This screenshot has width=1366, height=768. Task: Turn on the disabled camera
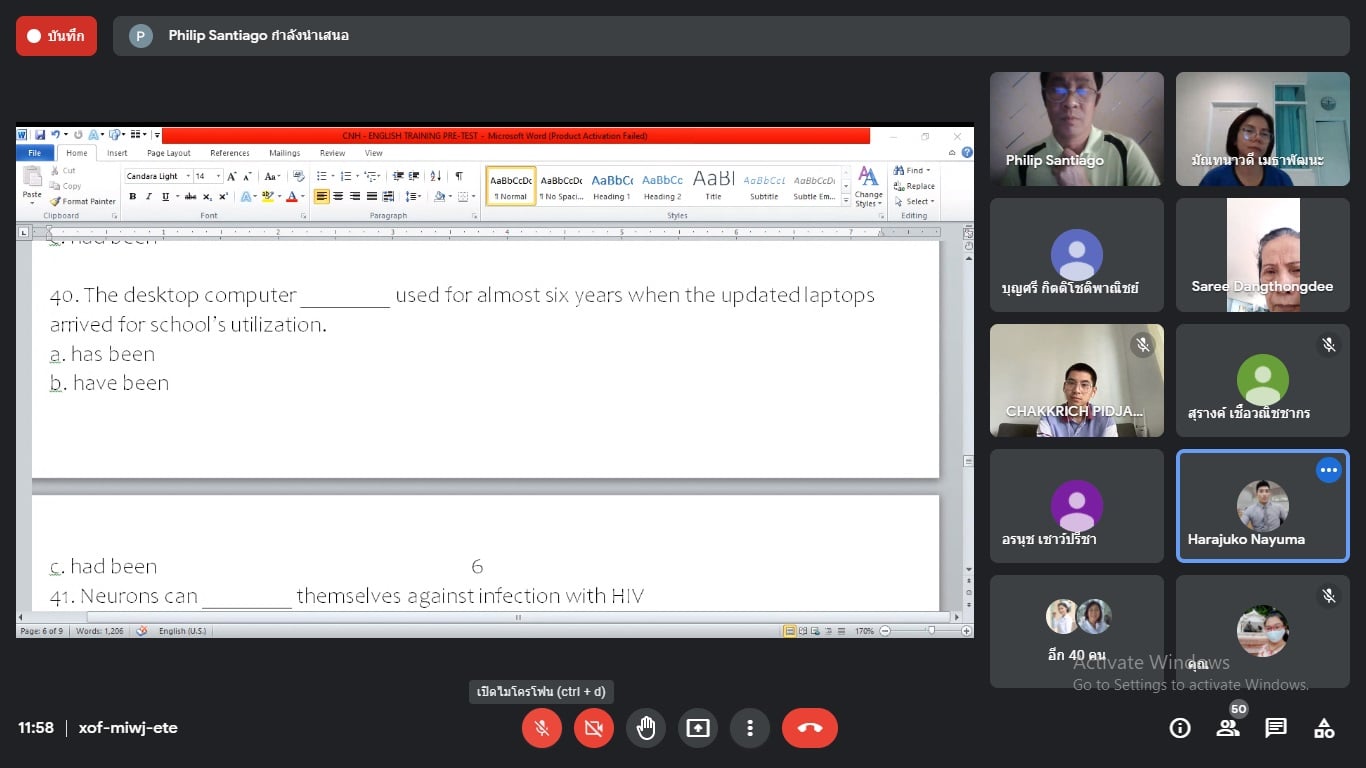click(594, 728)
